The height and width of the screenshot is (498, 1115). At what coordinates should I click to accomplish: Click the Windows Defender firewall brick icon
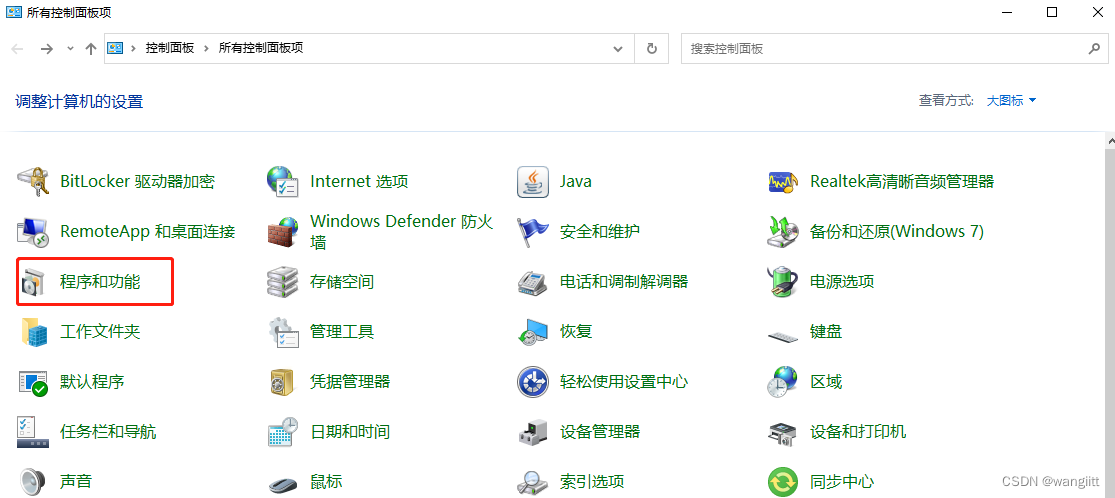coord(282,231)
